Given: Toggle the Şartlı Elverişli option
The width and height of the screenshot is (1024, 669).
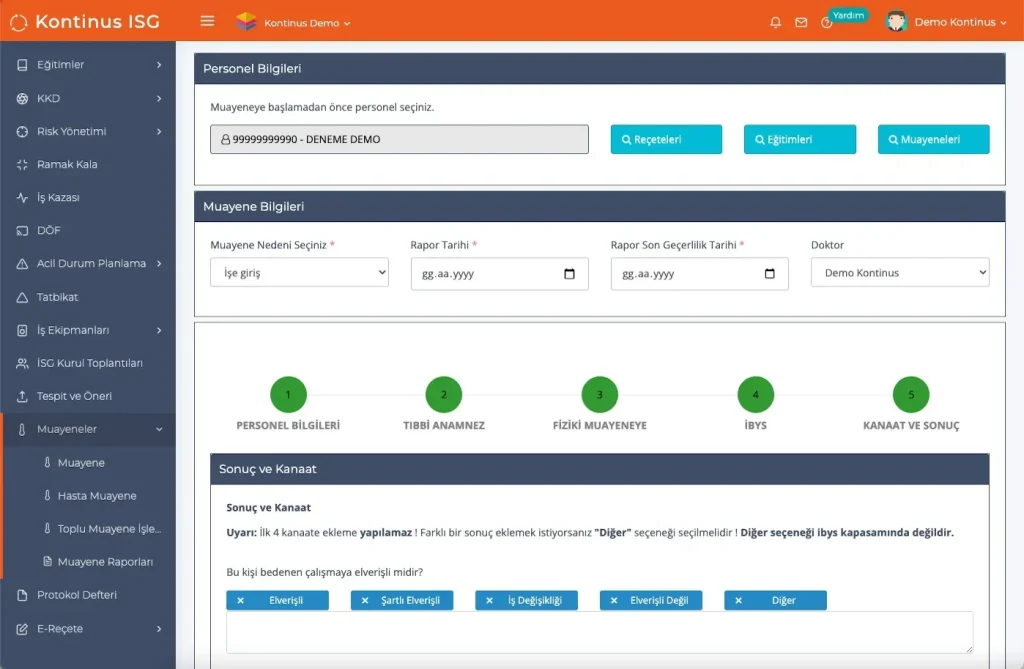Looking at the screenshot, I should [x=402, y=600].
